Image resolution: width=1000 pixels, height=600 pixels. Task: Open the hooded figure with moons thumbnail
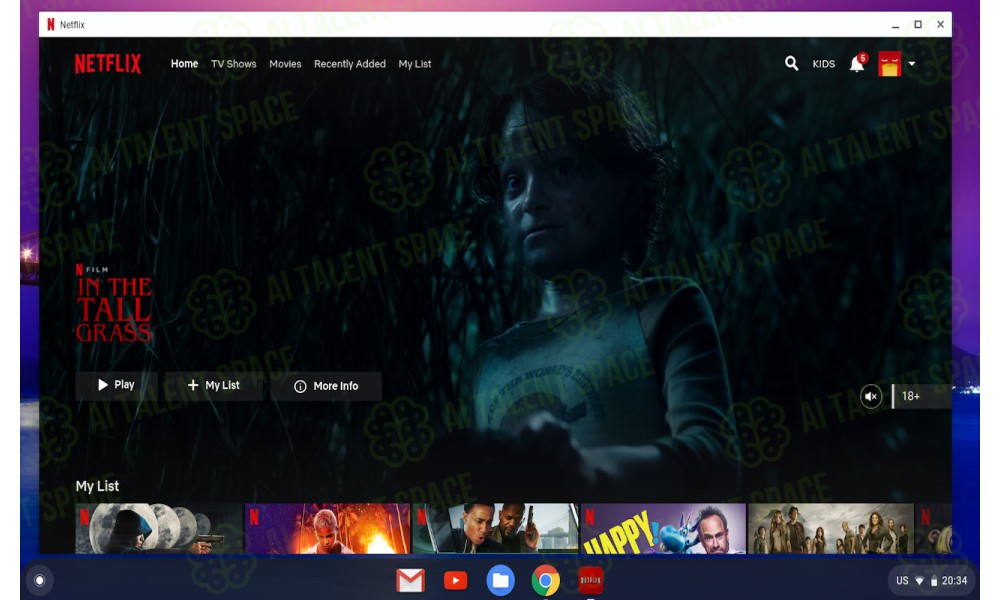pos(159,529)
